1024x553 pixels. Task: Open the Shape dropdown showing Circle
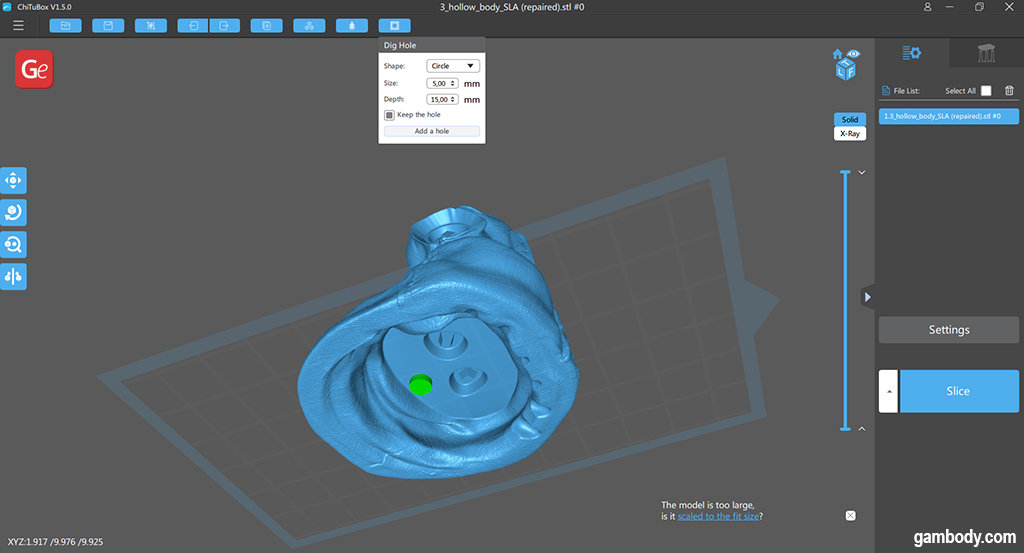click(x=452, y=66)
